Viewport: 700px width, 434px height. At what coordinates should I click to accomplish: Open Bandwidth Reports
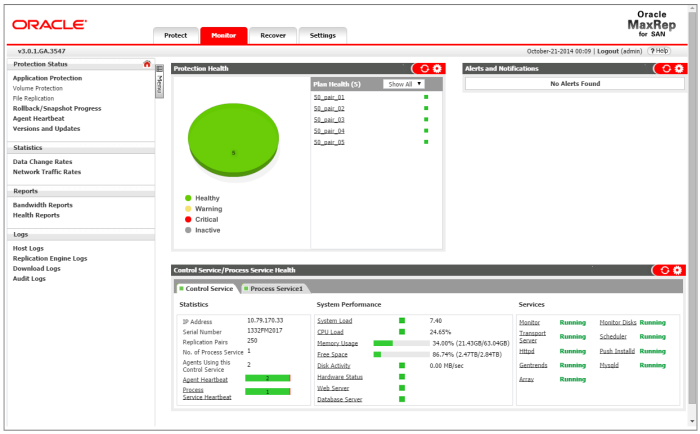pyautogui.click(x=42, y=205)
